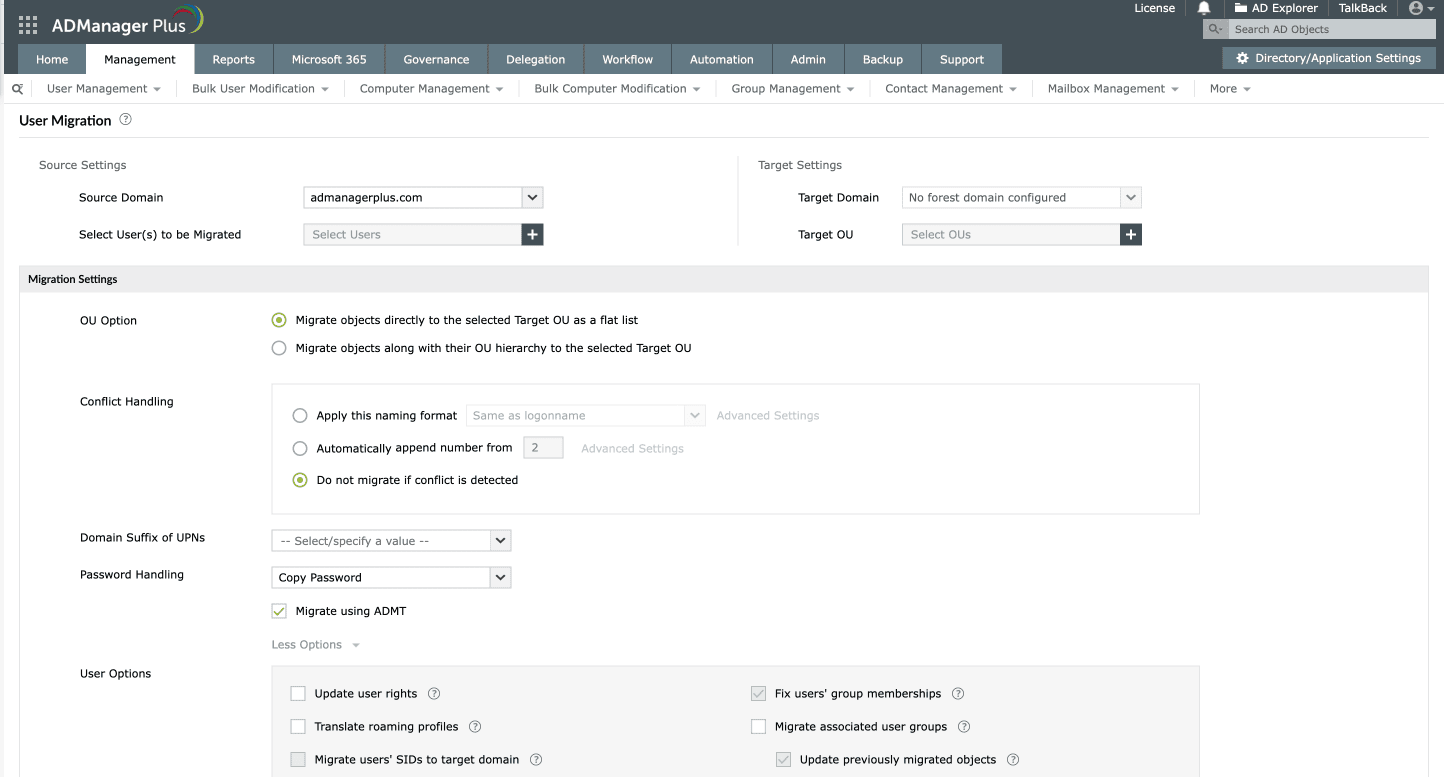Screen dimensions: 1444x777
Task: Click the help icon next to User Migration
Action: coord(125,120)
